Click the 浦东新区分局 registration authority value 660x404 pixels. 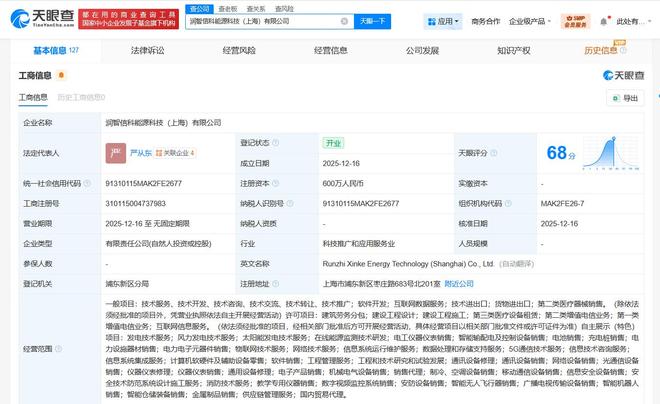127,284
